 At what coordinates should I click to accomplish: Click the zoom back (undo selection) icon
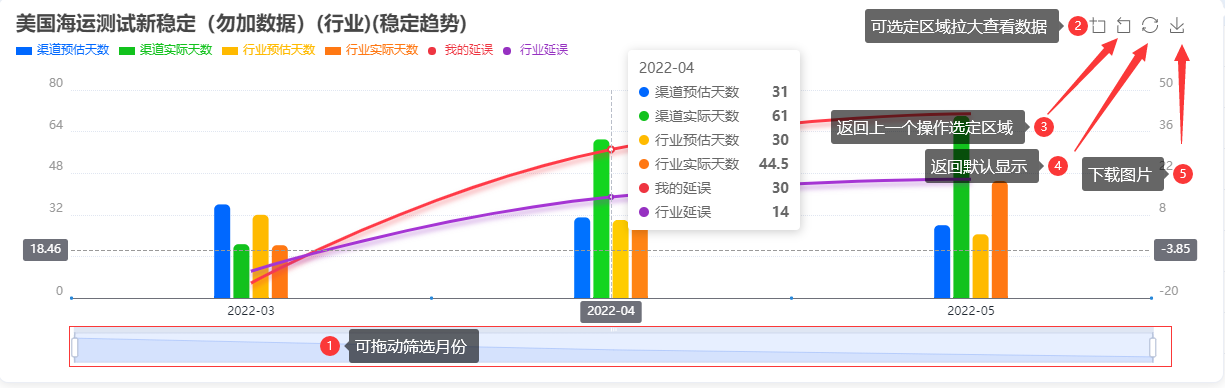(x=1123, y=26)
